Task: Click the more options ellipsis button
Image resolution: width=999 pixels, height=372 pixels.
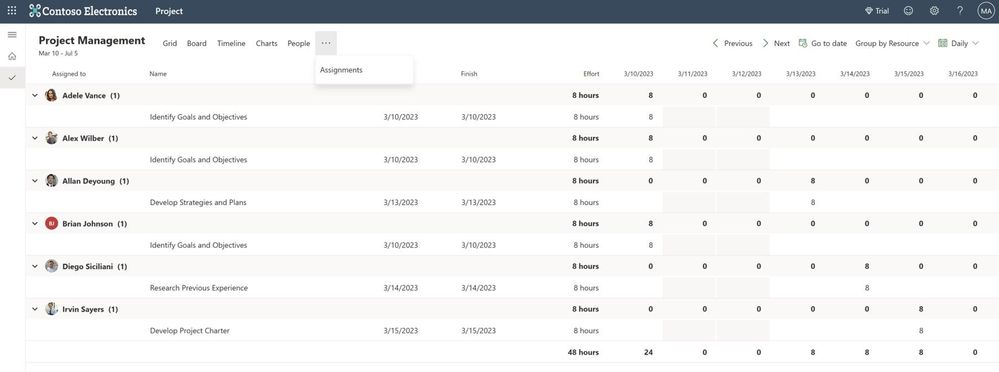Action: [x=326, y=43]
